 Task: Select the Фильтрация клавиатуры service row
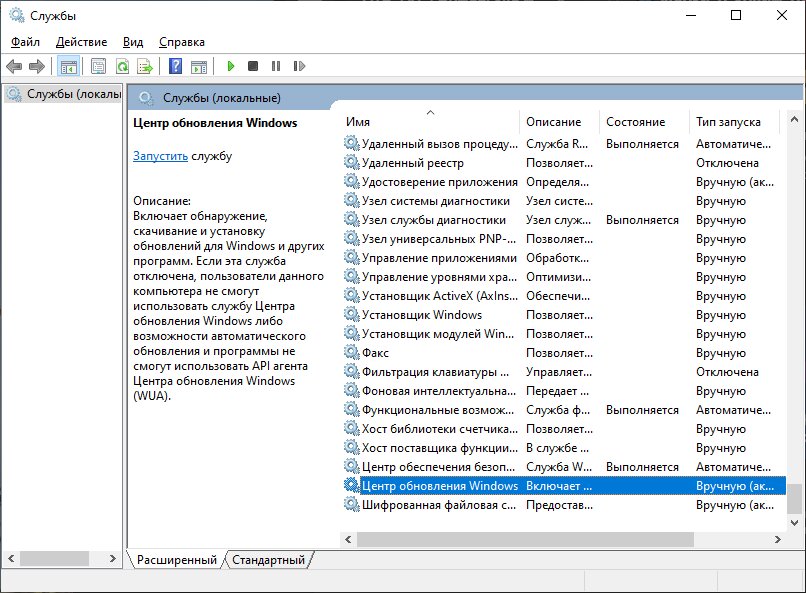click(564, 372)
